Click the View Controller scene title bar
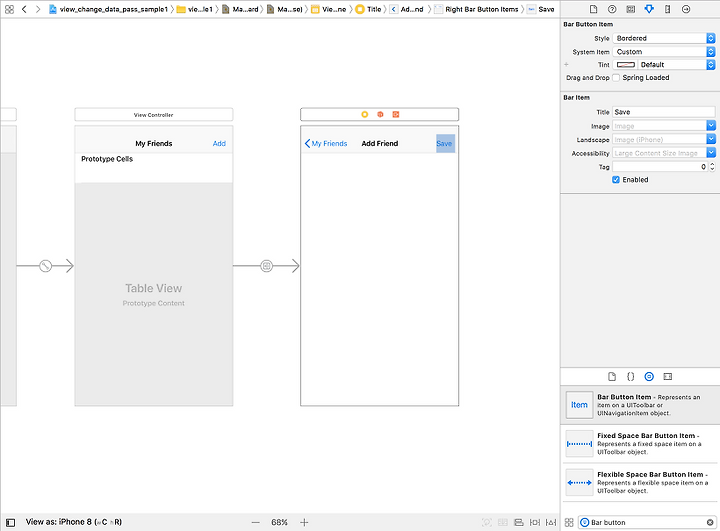 (153, 115)
